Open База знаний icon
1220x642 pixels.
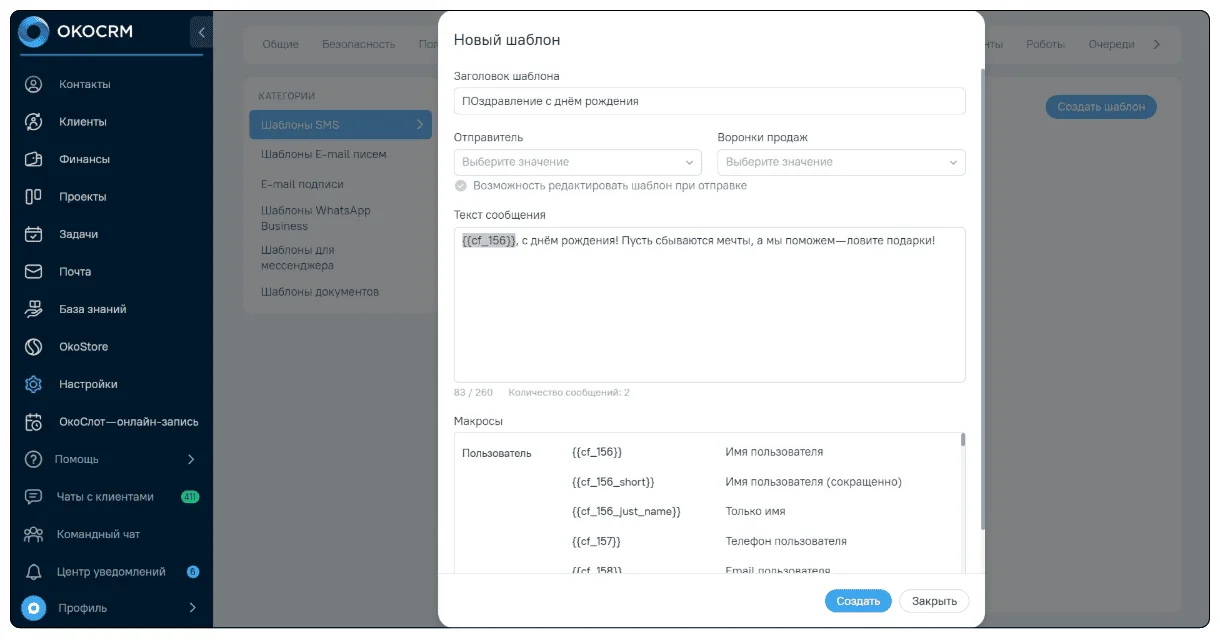click(33, 309)
